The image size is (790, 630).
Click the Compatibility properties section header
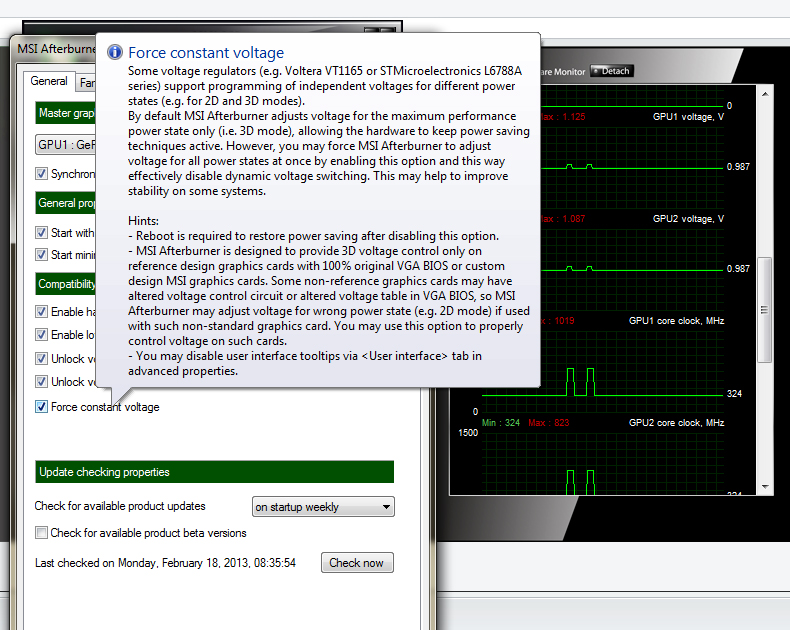click(x=65, y=284)
